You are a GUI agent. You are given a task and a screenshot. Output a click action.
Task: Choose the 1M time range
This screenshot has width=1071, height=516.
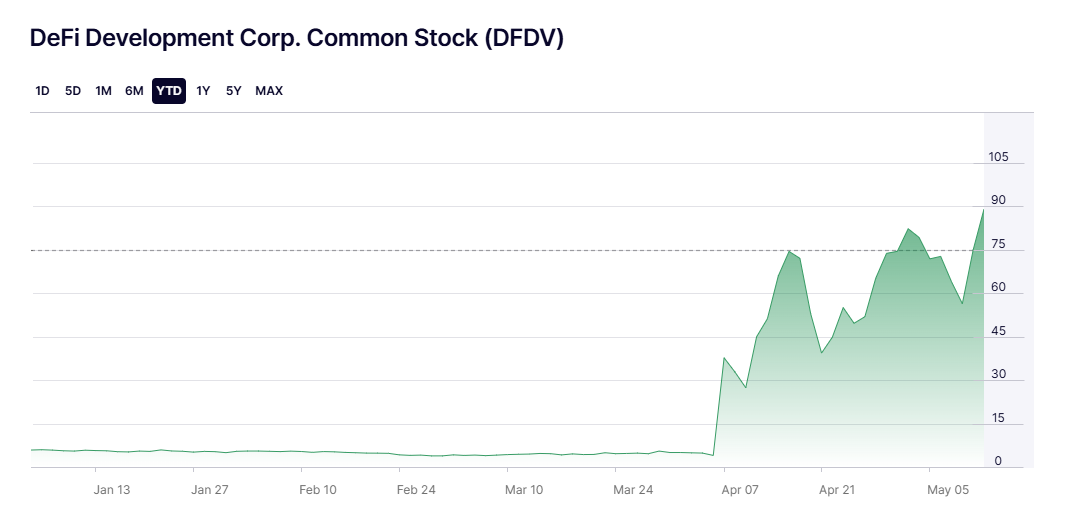coord(103,91)
